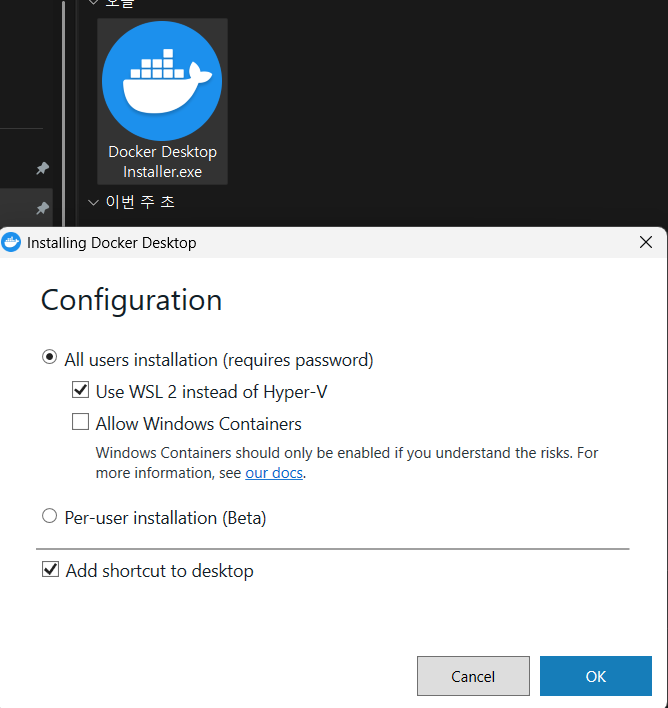Click the 이번 주 초 group header text
The height and width of the screenshot is (708, 668).
pyautogui.click(x=140, y=202)
